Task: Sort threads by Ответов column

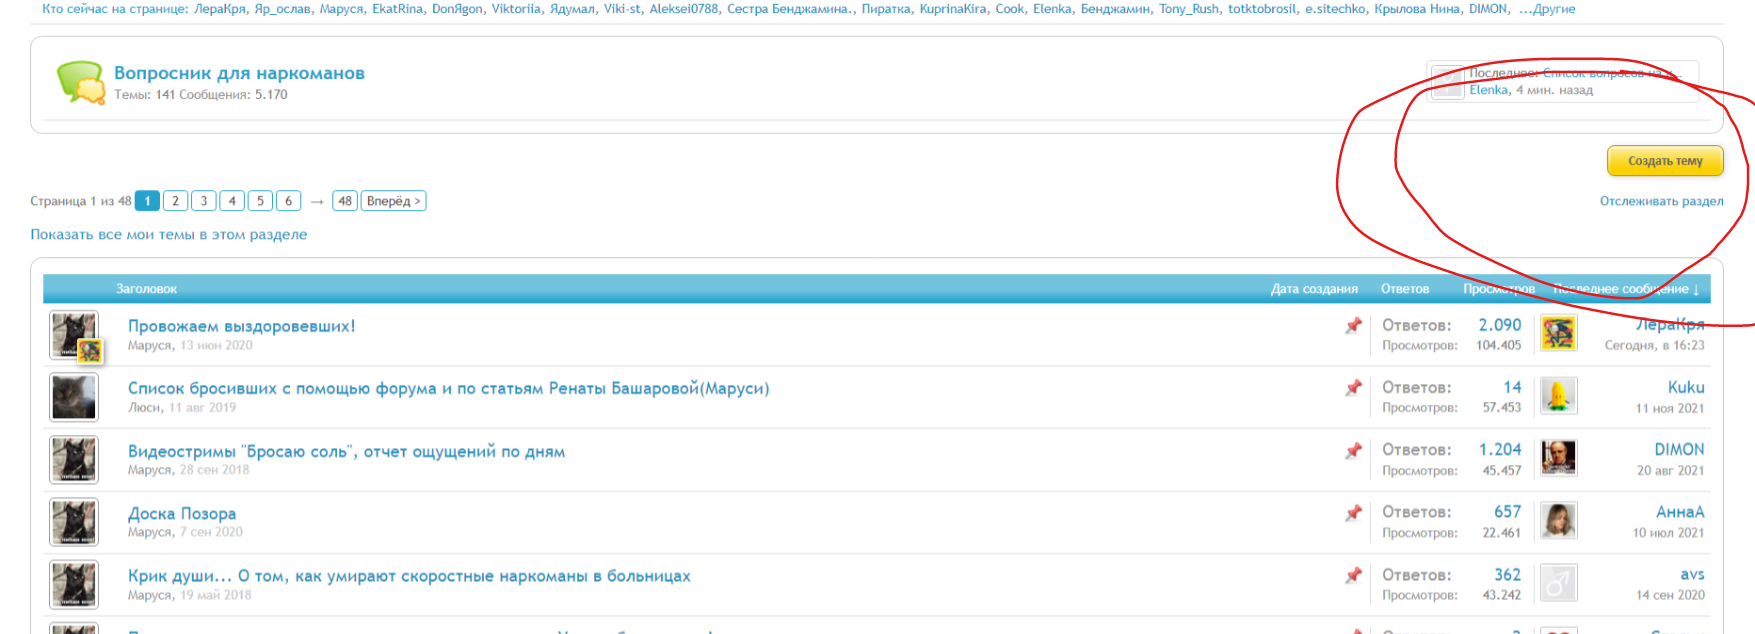Action: pyautogui.click(x=1404, y=289)
